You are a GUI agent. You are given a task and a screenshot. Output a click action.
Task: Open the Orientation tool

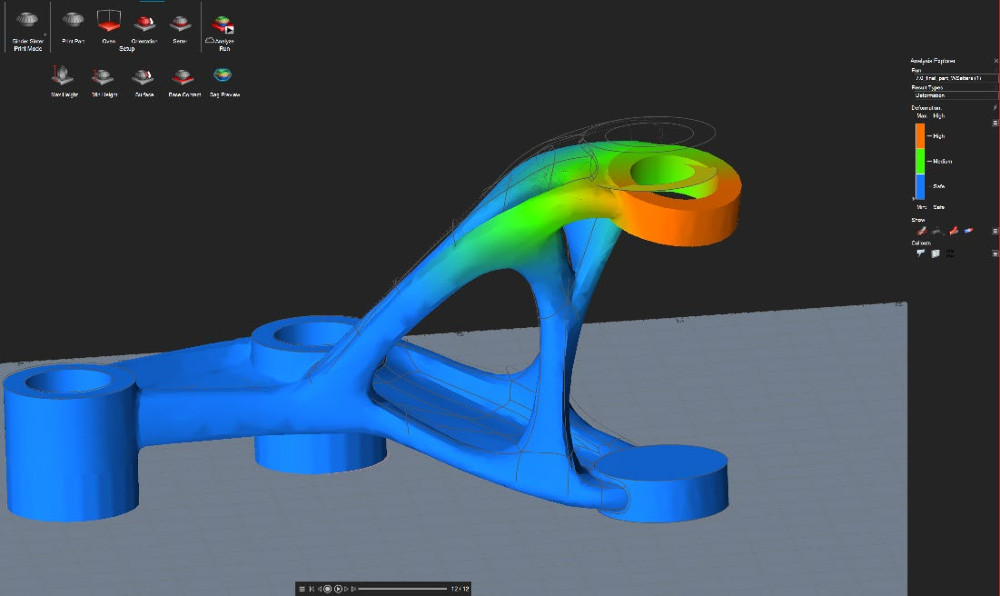pyautogui.click(x=144, y=23)
